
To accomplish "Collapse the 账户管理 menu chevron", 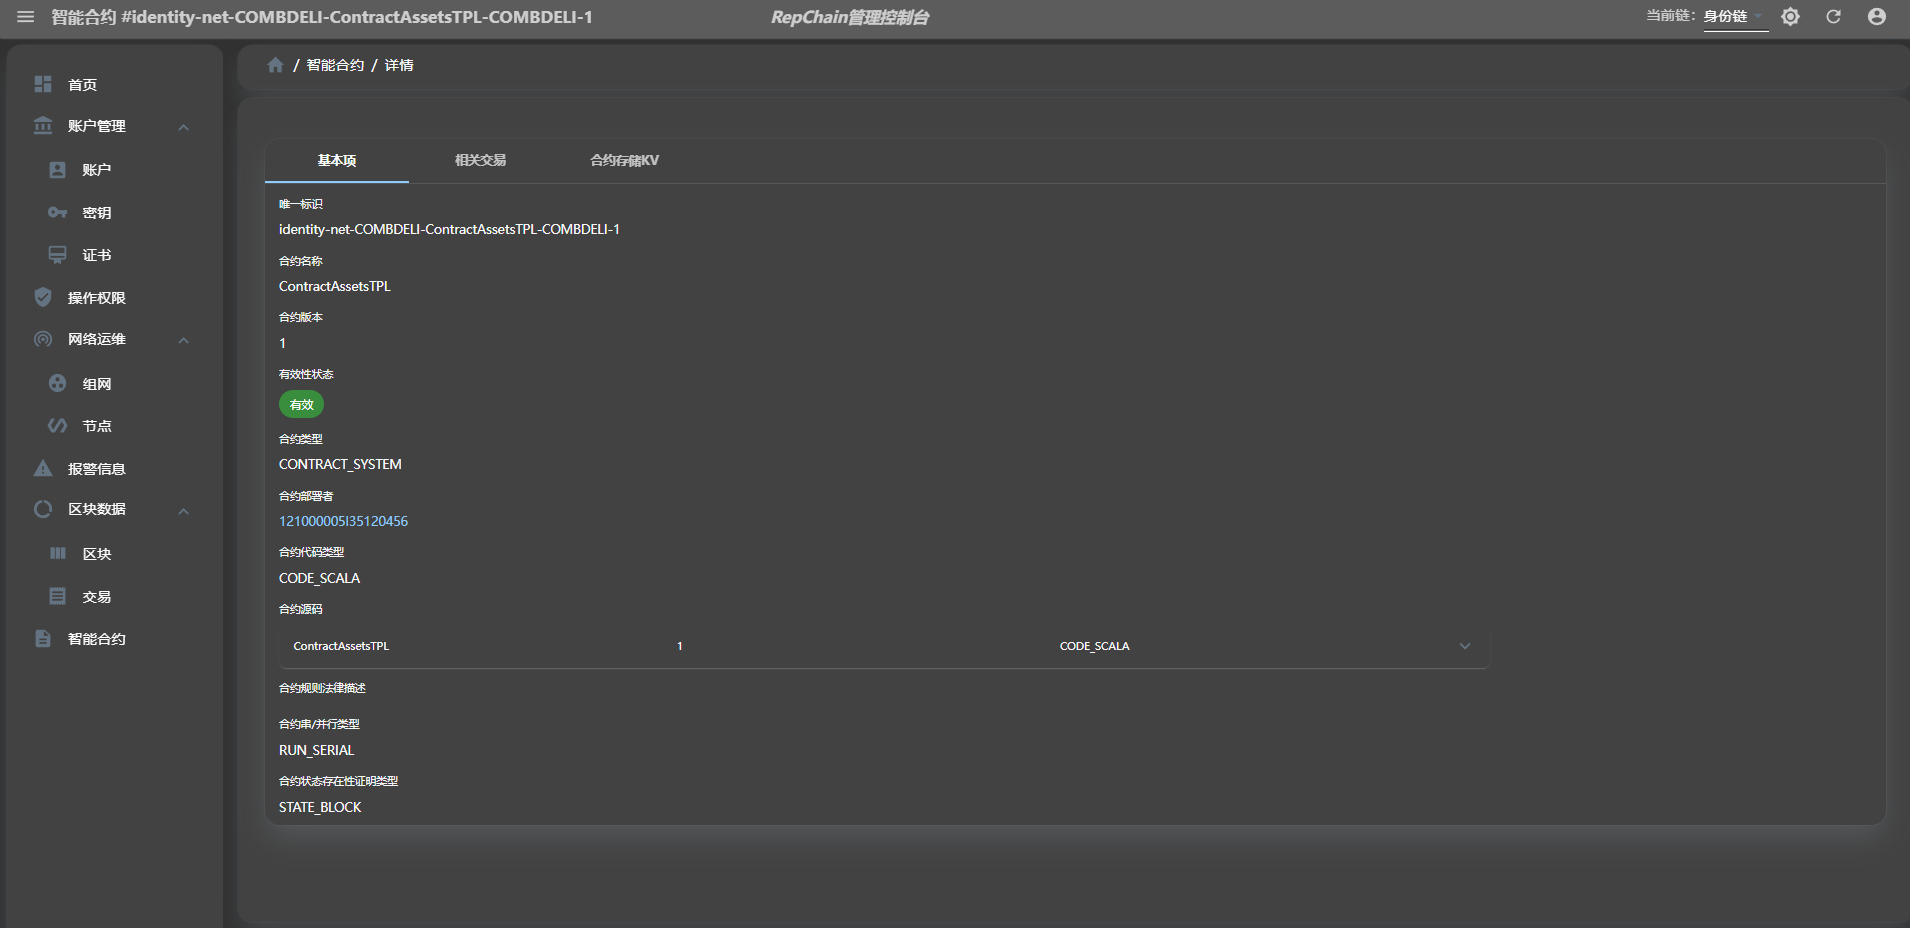I will click(x=184, y=127).
